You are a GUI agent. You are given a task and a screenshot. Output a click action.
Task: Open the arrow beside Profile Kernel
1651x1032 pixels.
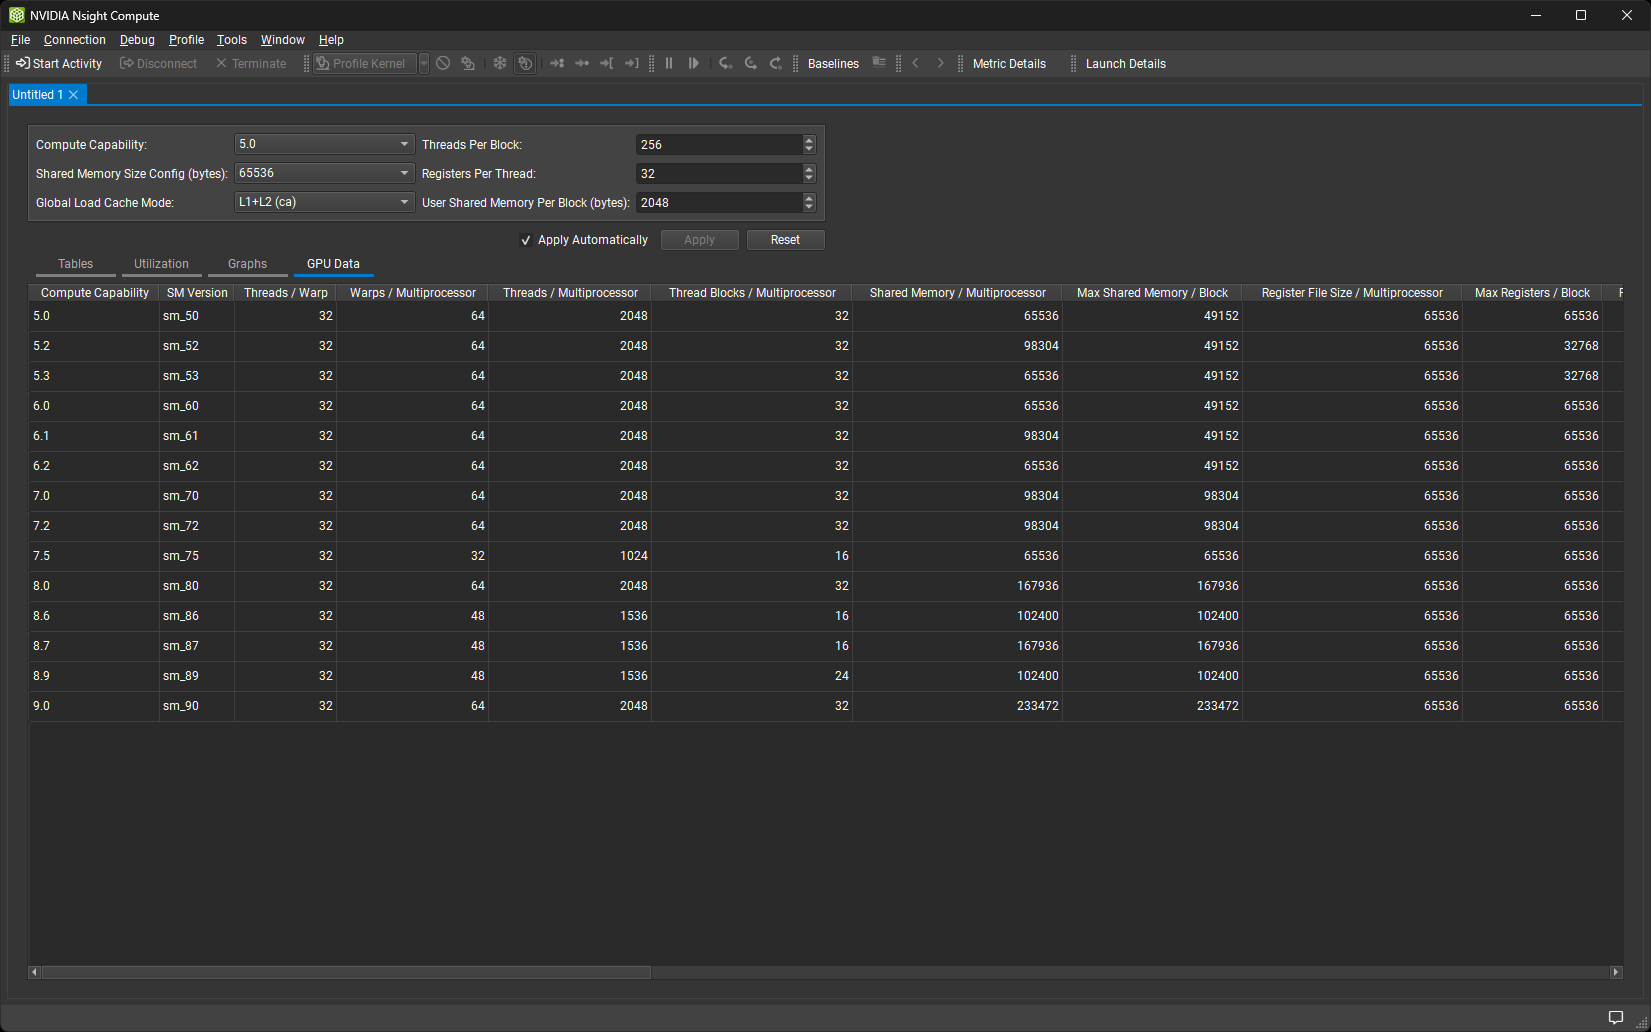[x=424, y=63]
